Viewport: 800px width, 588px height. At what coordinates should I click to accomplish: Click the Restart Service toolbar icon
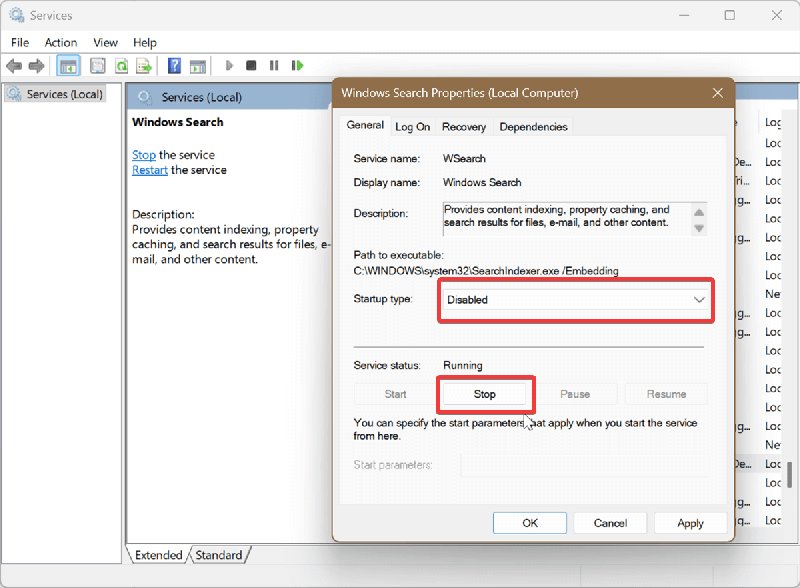297,65
